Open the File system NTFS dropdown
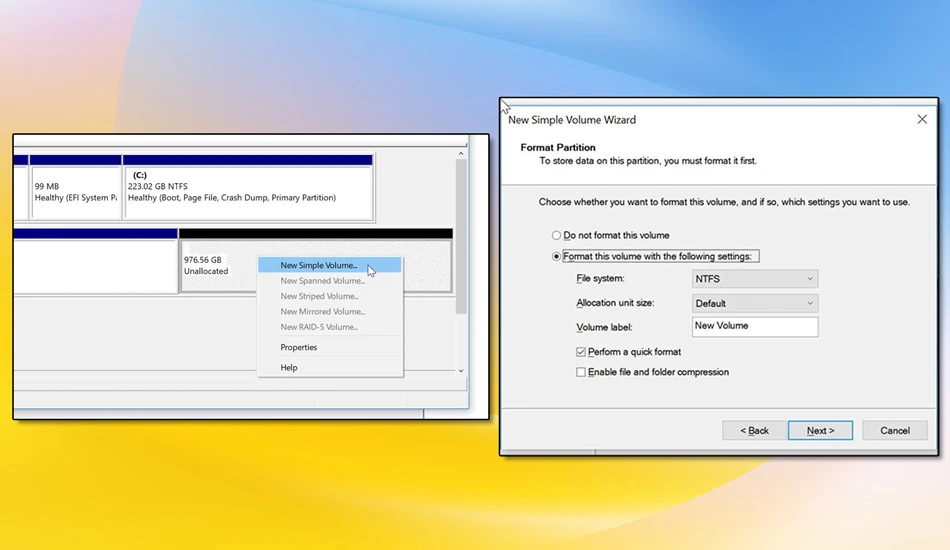The image size is (950, 550). pyautogui.click(x=755, y=279)
